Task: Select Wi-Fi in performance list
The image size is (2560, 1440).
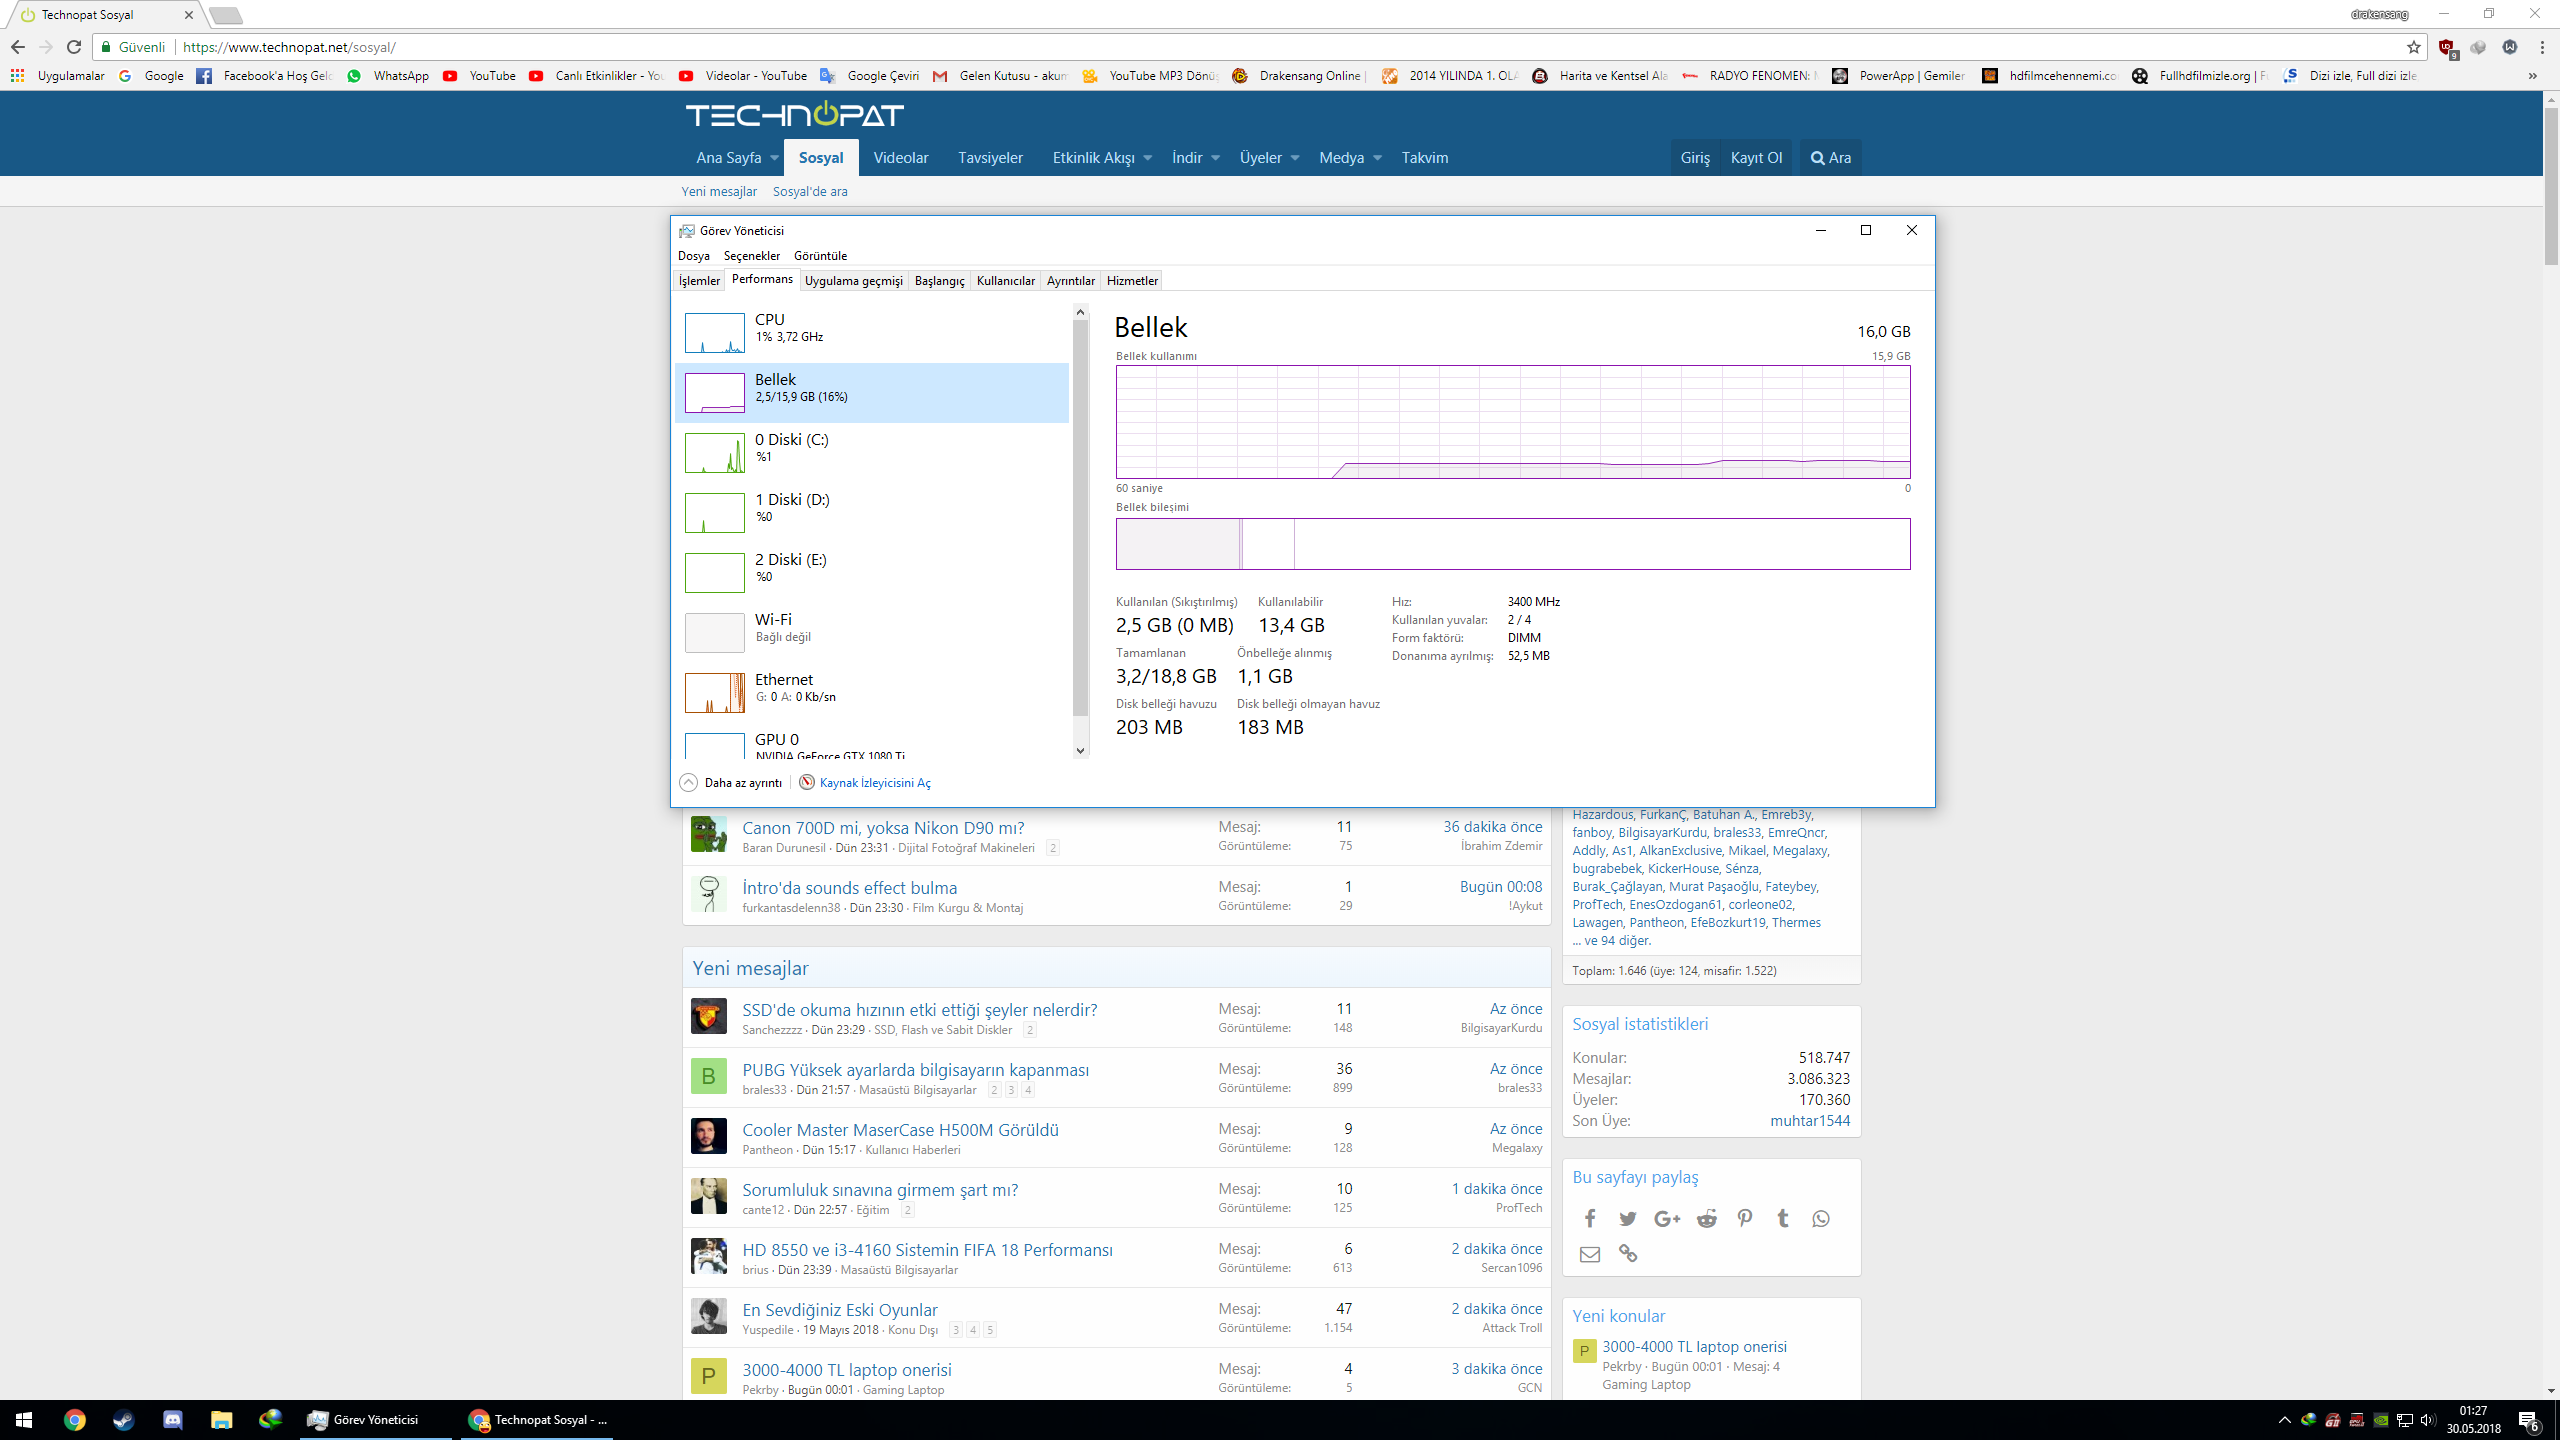Action: point(872,632)
